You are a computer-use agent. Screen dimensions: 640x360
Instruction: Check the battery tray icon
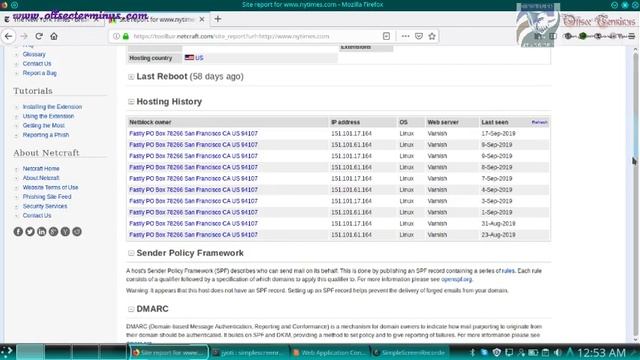[x=533, y=352]
